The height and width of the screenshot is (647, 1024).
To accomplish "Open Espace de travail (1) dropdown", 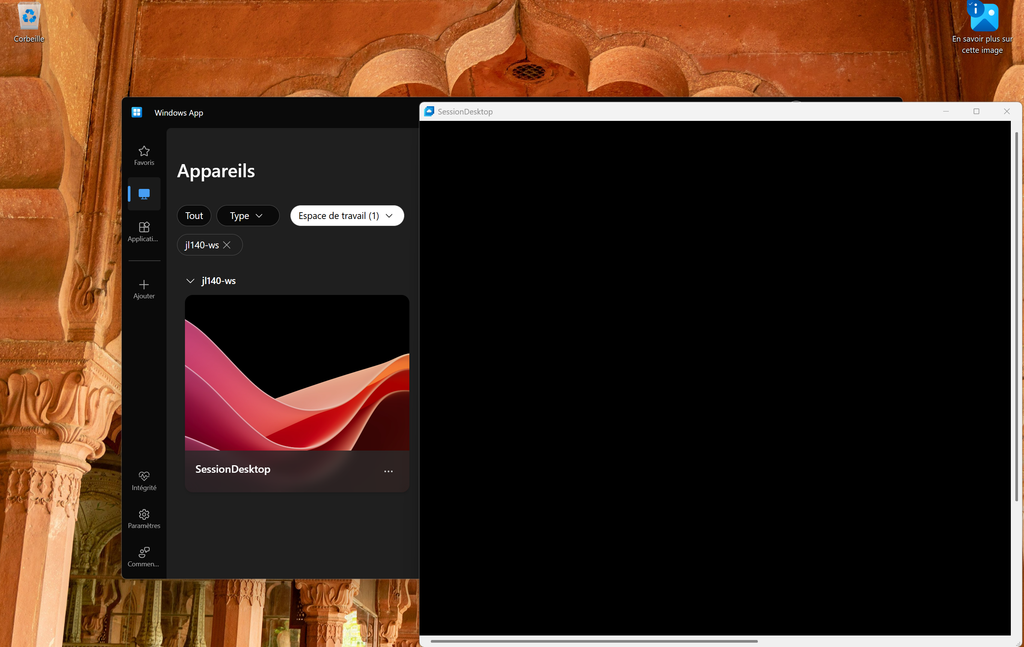I will click(x=347, y=215).
